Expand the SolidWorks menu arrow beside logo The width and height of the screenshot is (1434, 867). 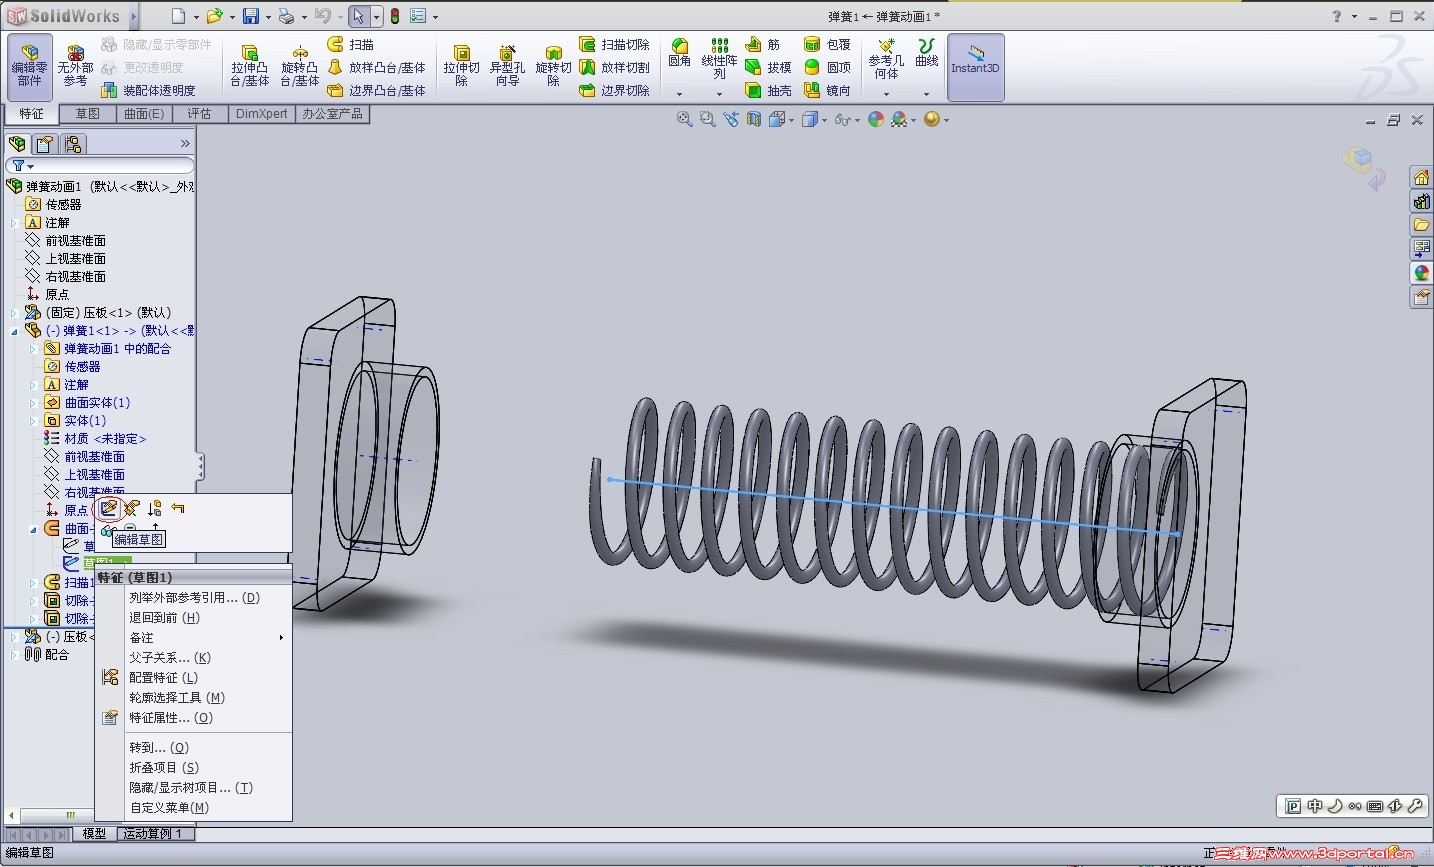(x=133, y=17)
